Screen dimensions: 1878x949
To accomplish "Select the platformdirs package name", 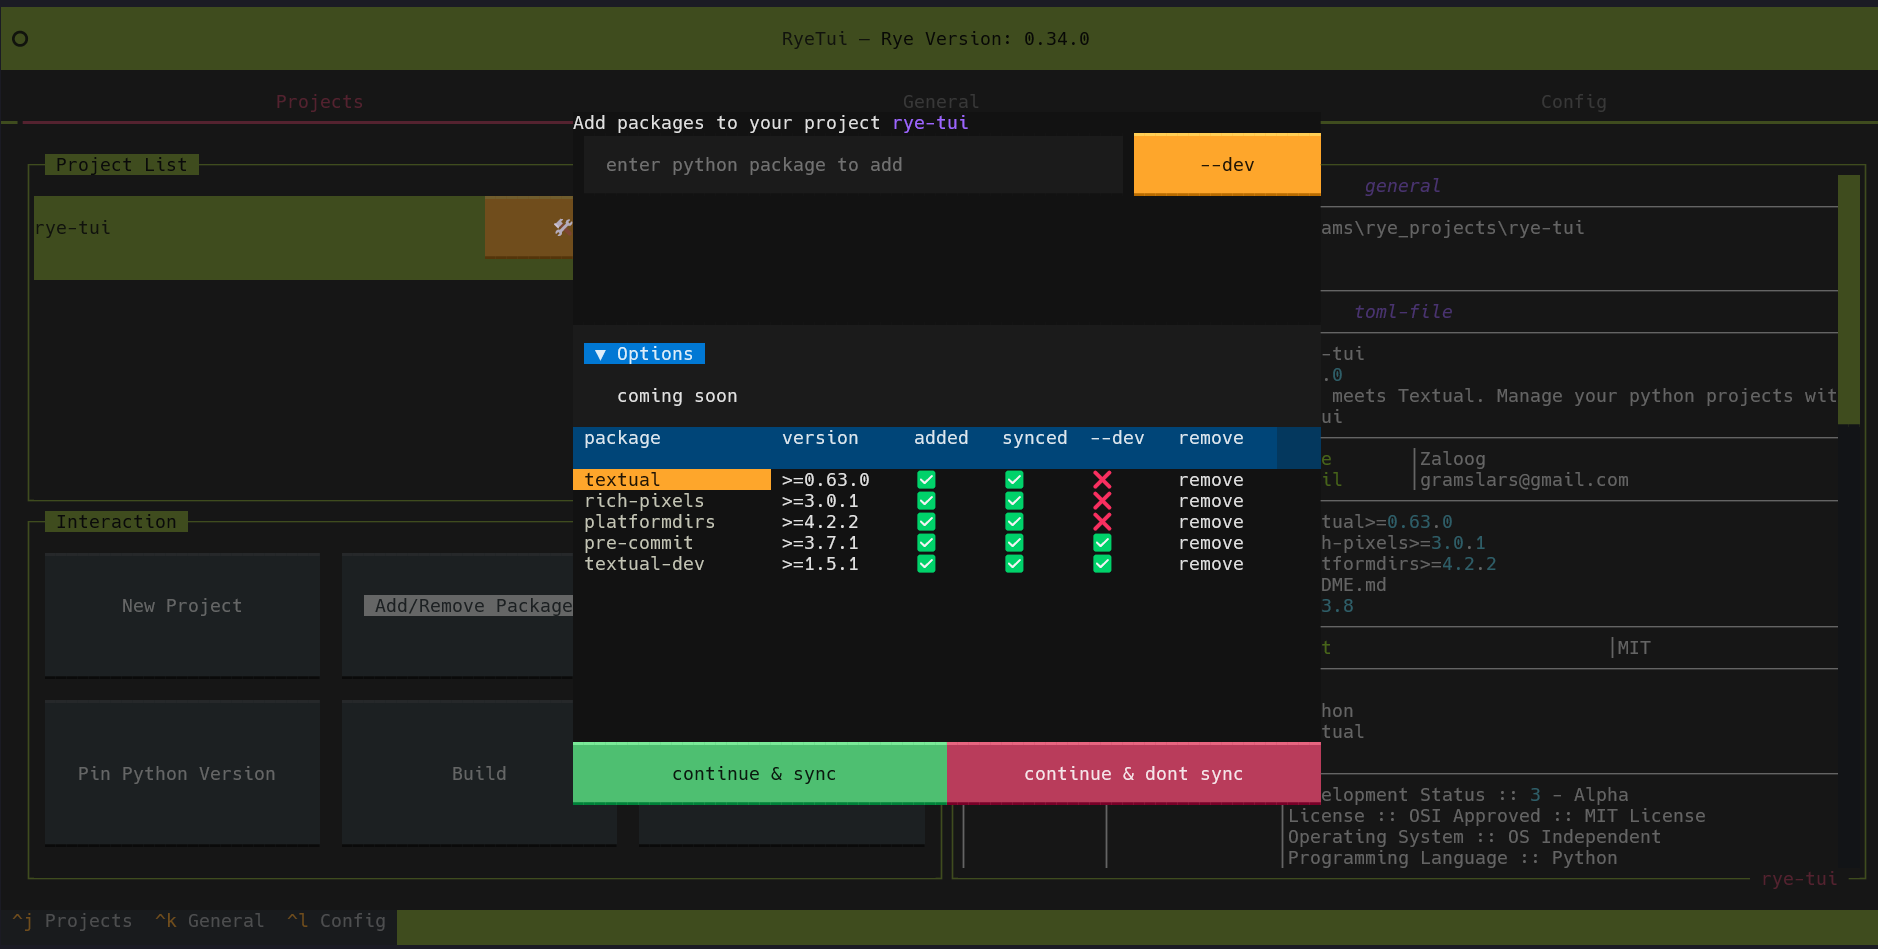I will 650,522.
